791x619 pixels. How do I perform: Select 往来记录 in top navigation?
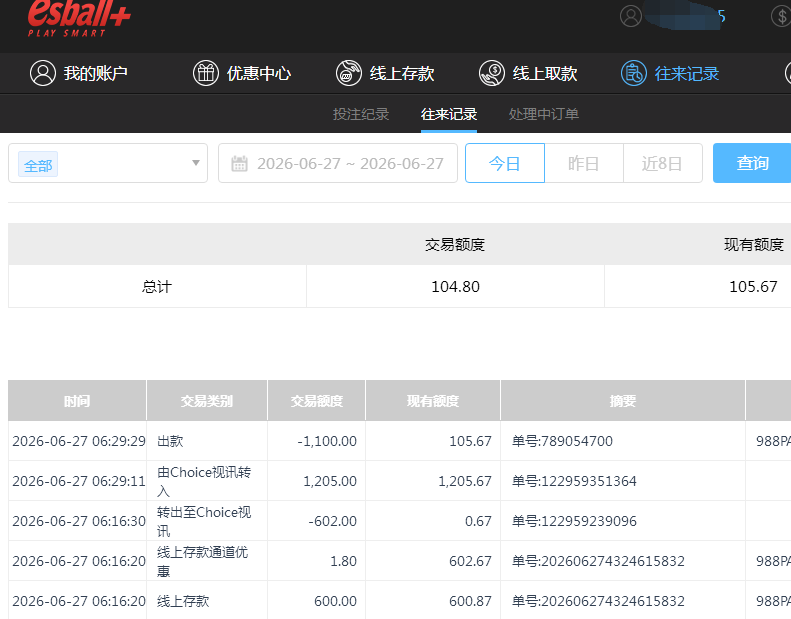(670, 73)
